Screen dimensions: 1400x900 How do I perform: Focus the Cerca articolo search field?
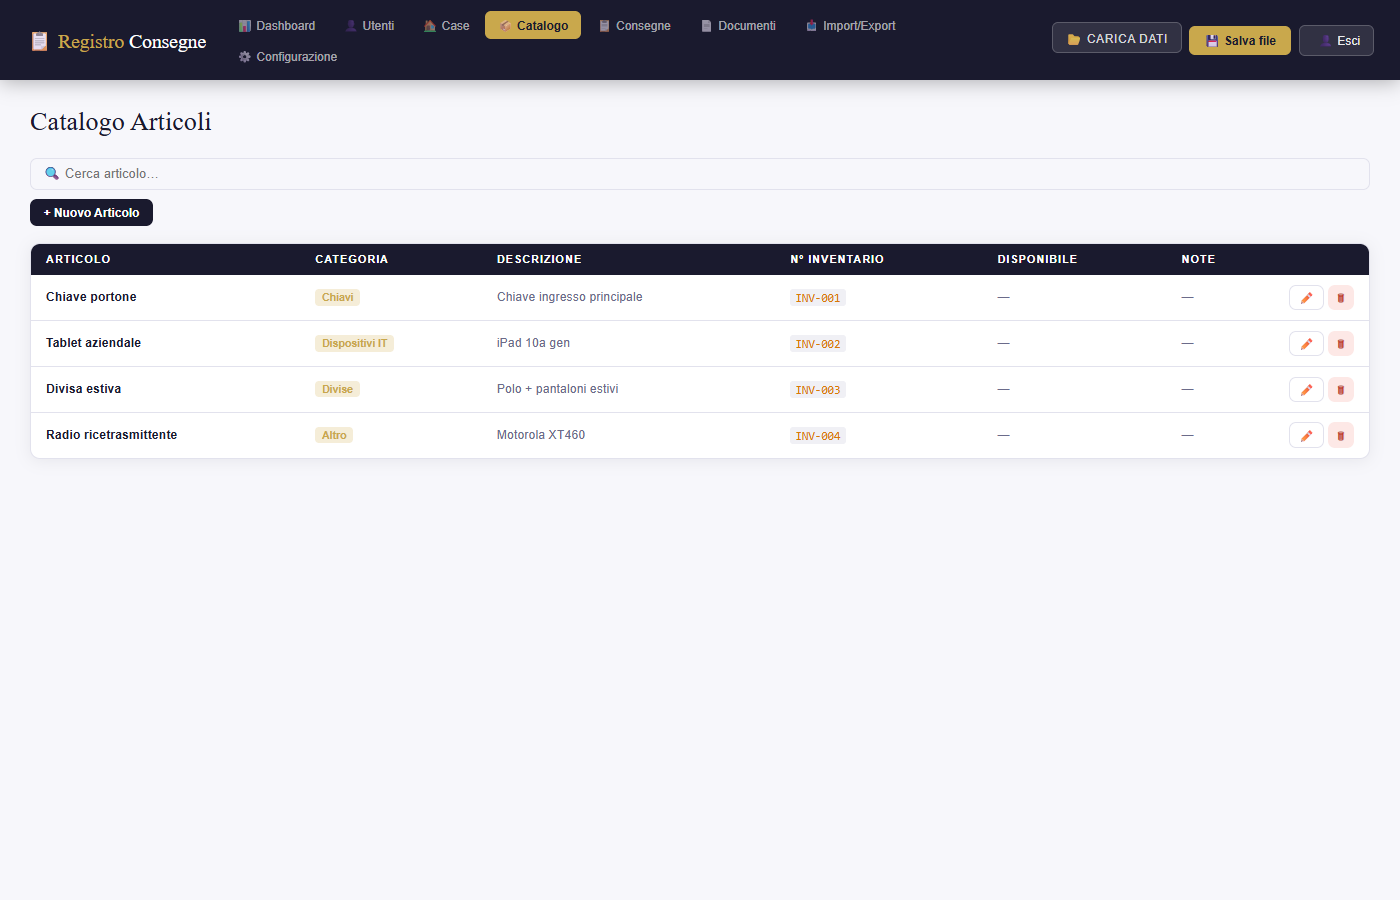point(700,174)
